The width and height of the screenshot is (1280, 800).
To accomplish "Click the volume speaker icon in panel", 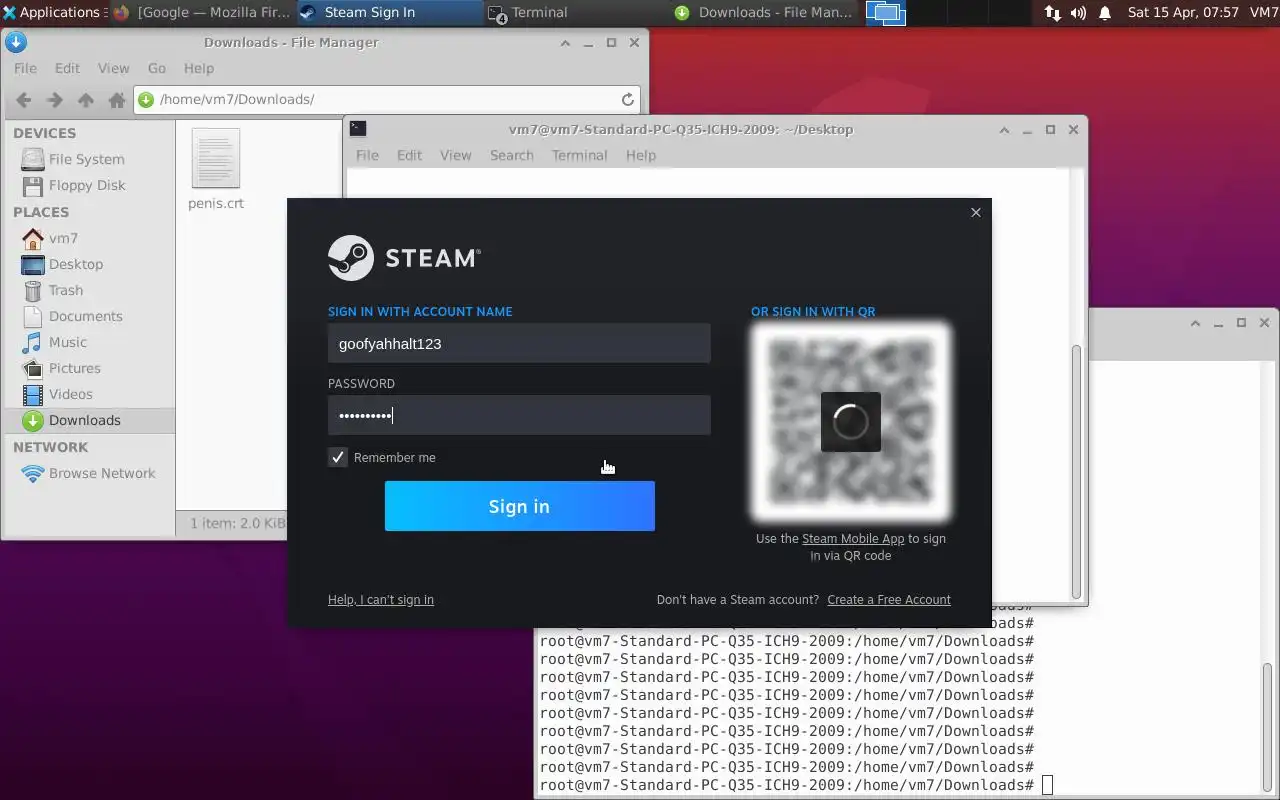I will (x=1078, y=13).
